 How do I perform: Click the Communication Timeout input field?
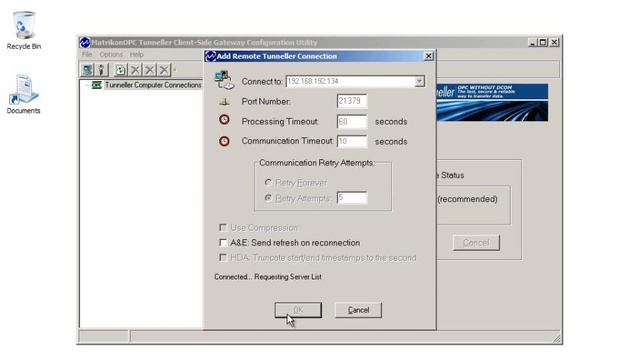pyautogui.click(x=352, y=141)
